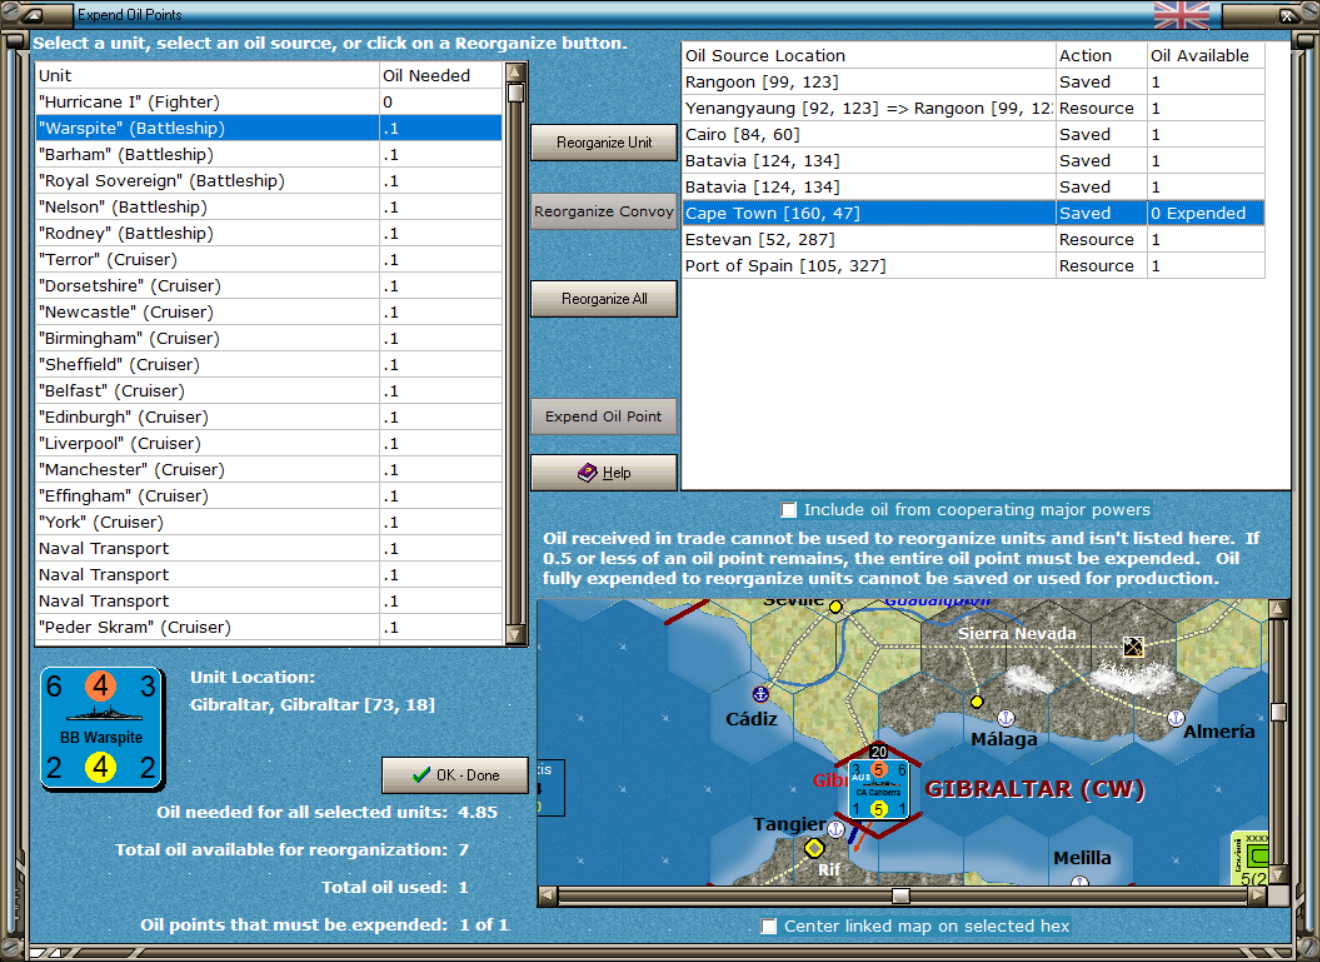Select "Terror" (Cruiser) row
This screenshot has height=962, width=1320.
pos(269,259)
